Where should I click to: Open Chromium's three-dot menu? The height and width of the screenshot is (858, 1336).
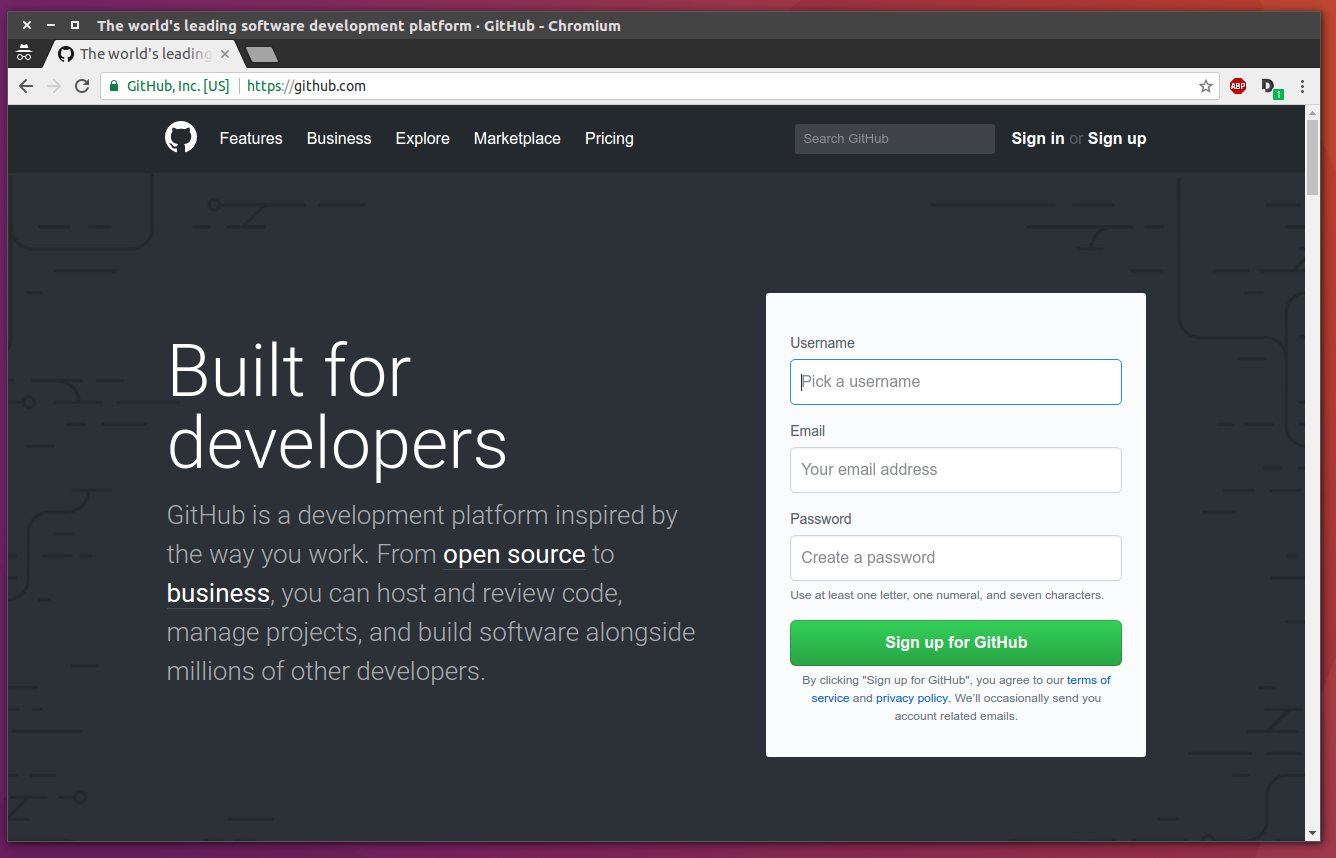pyautogui.click(x=1302, y=86)
